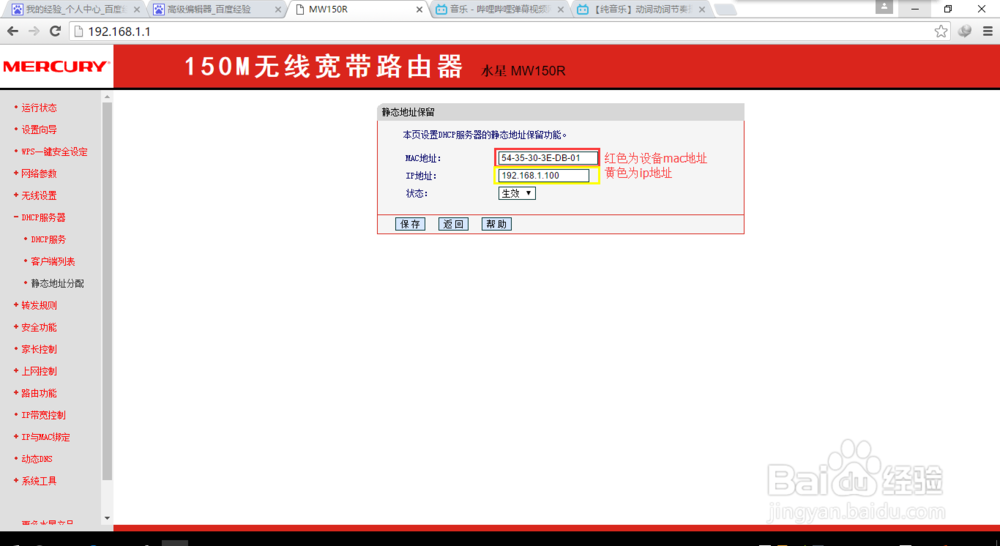Switch to the 【纯音乐】 tab
The height and width of the screenshot is (546, 1000).
pyautogui.click(x=640, y=10)
